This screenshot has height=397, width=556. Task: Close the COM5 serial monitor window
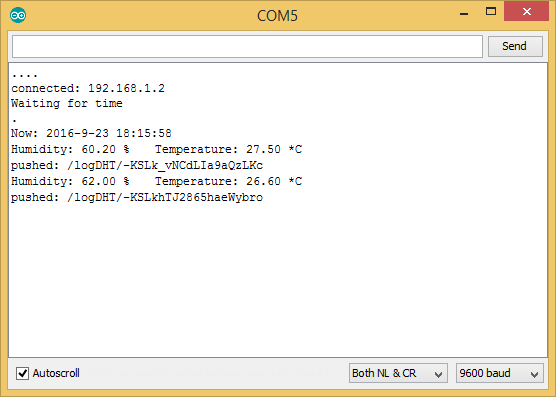click(x=527, y=11)
